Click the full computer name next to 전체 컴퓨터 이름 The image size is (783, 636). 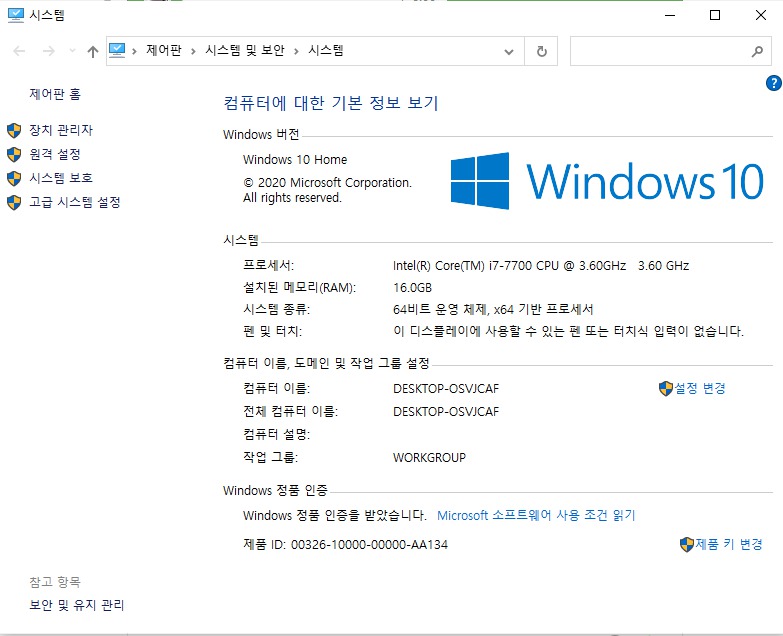point(446,411)
